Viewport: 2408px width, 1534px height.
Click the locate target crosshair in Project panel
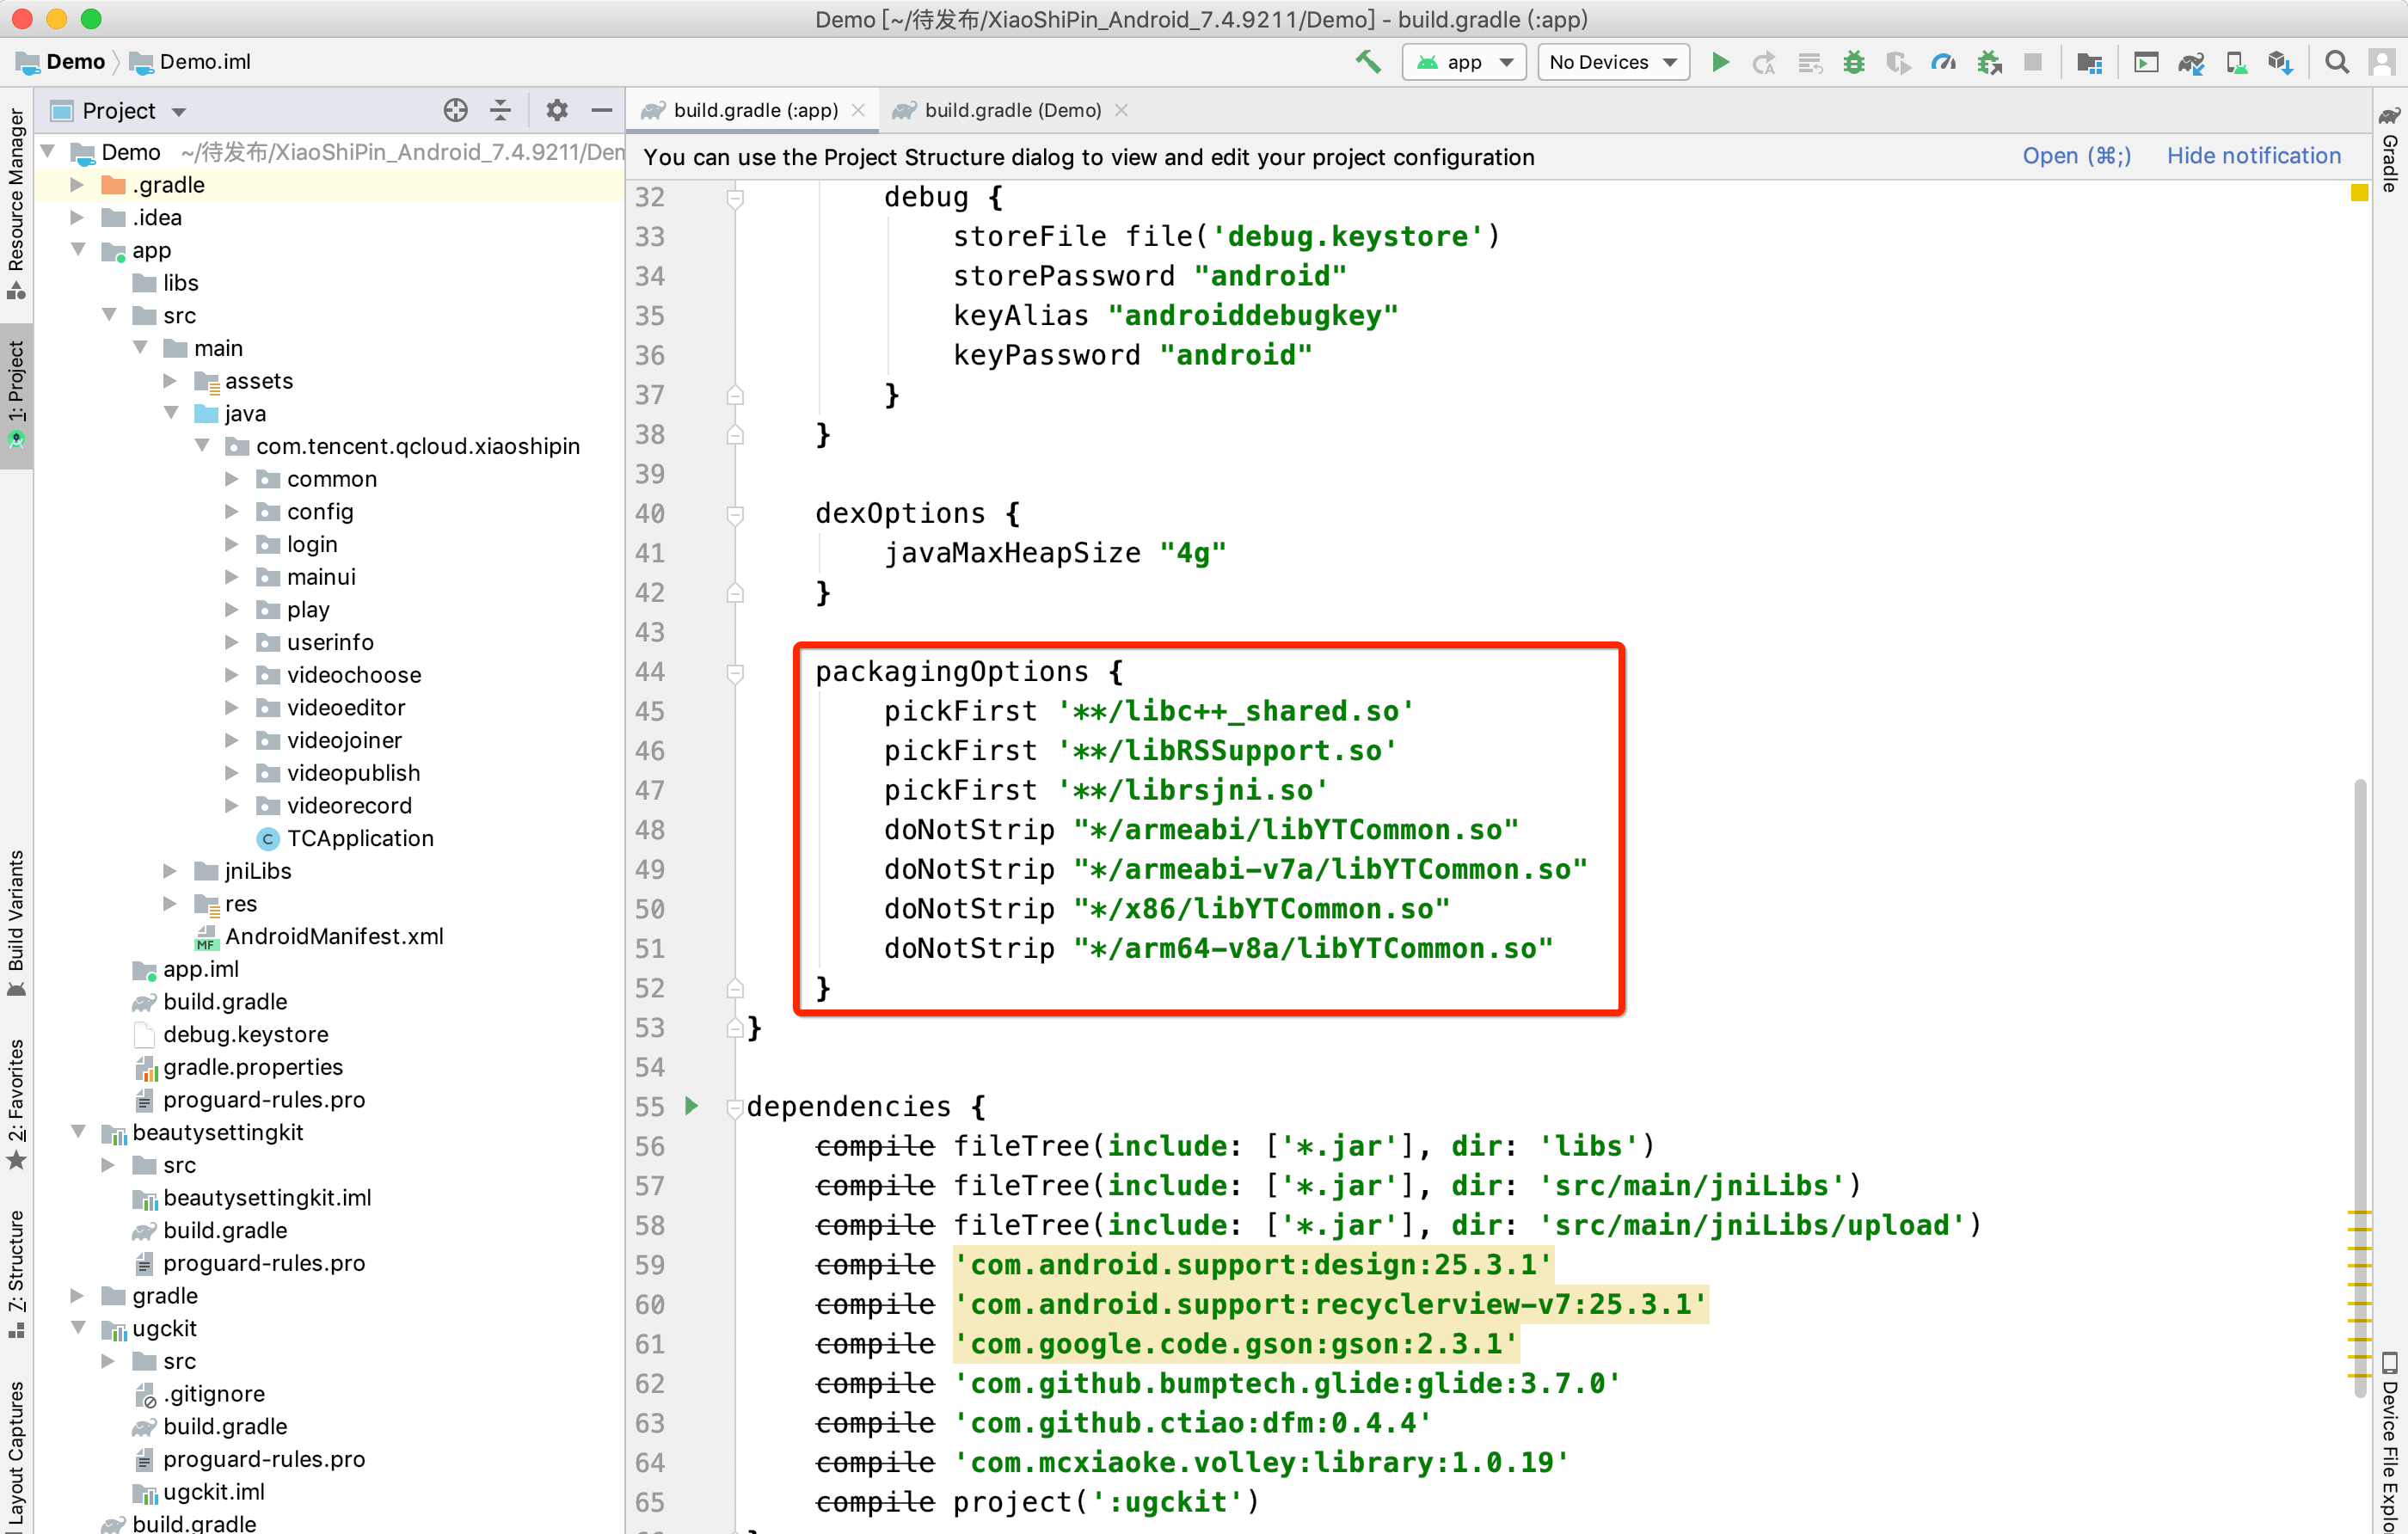coord(455,110)
